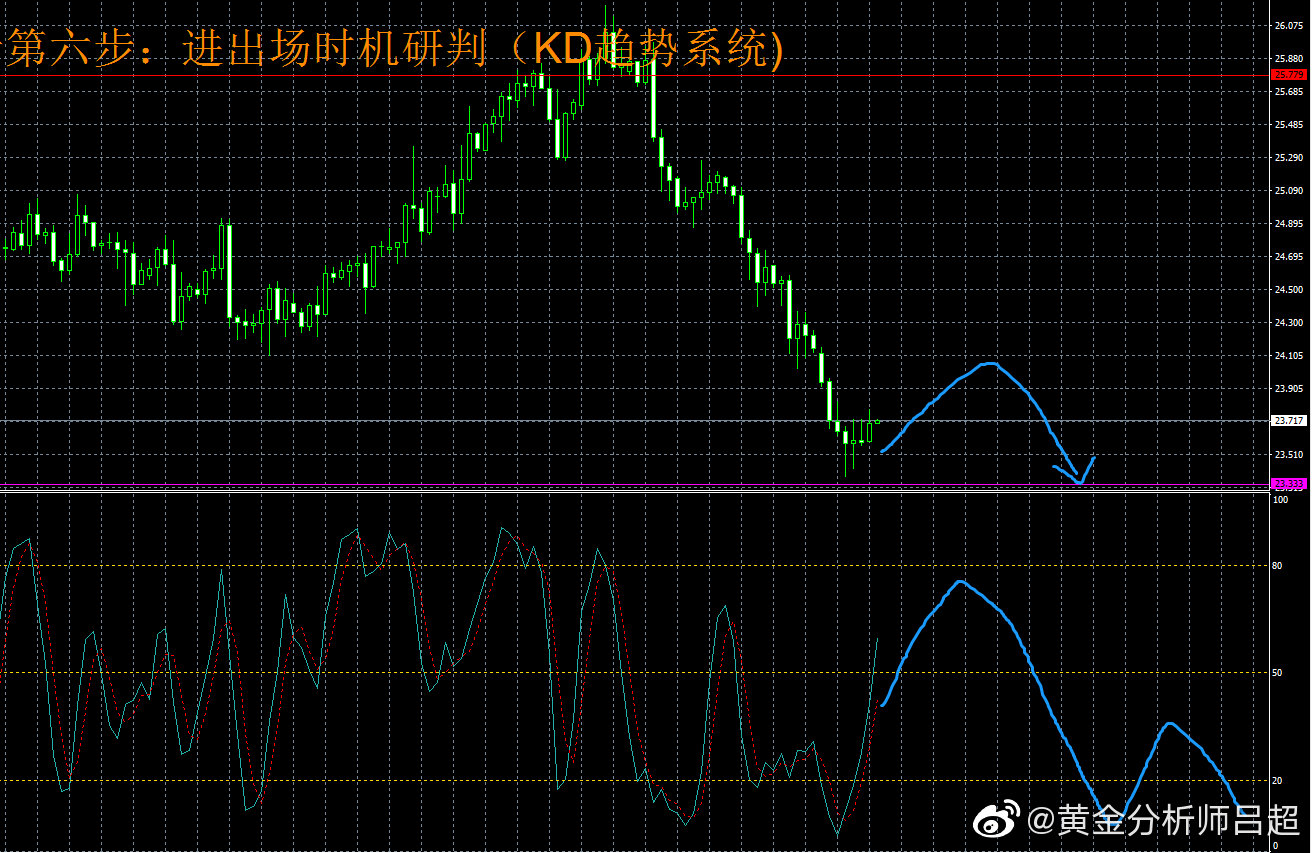Screen dimensions: 1312x853
Task: Click the 26.075 price axis label
Action: click(x=1287, y=26)
